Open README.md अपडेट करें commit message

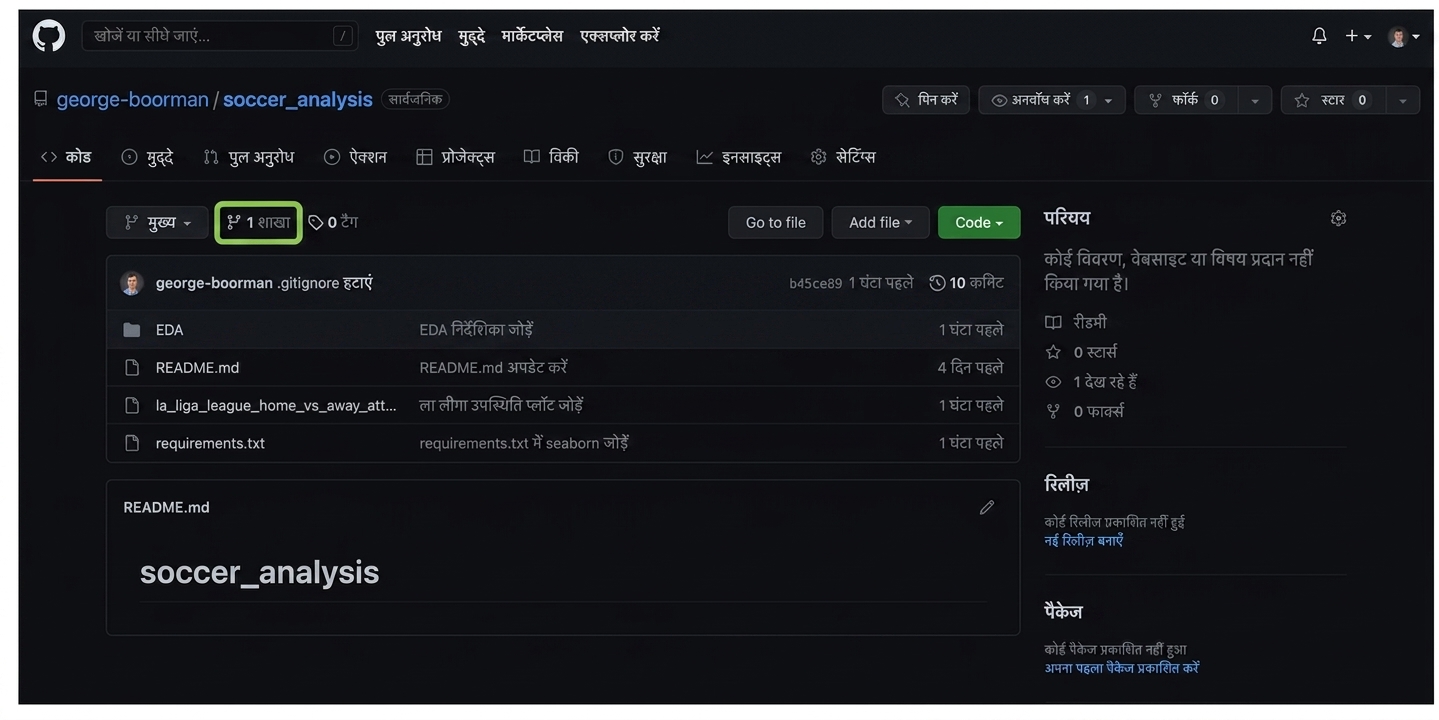coord(493,368)
